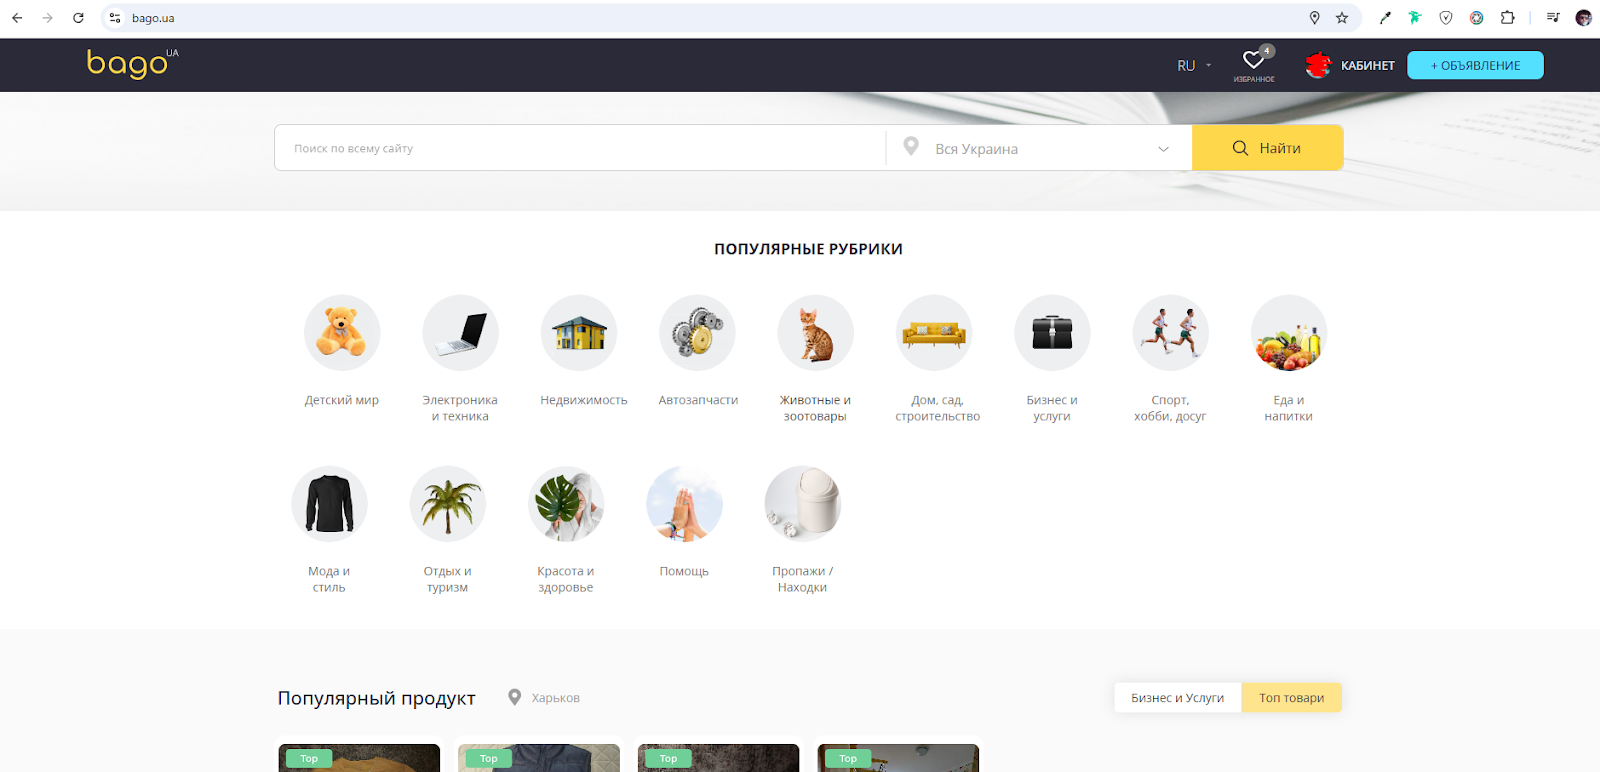This screenshot has height=772, width=1600.
Task: Open the browser extensions puzzle icon
Action: click(x=1507, y=18)
